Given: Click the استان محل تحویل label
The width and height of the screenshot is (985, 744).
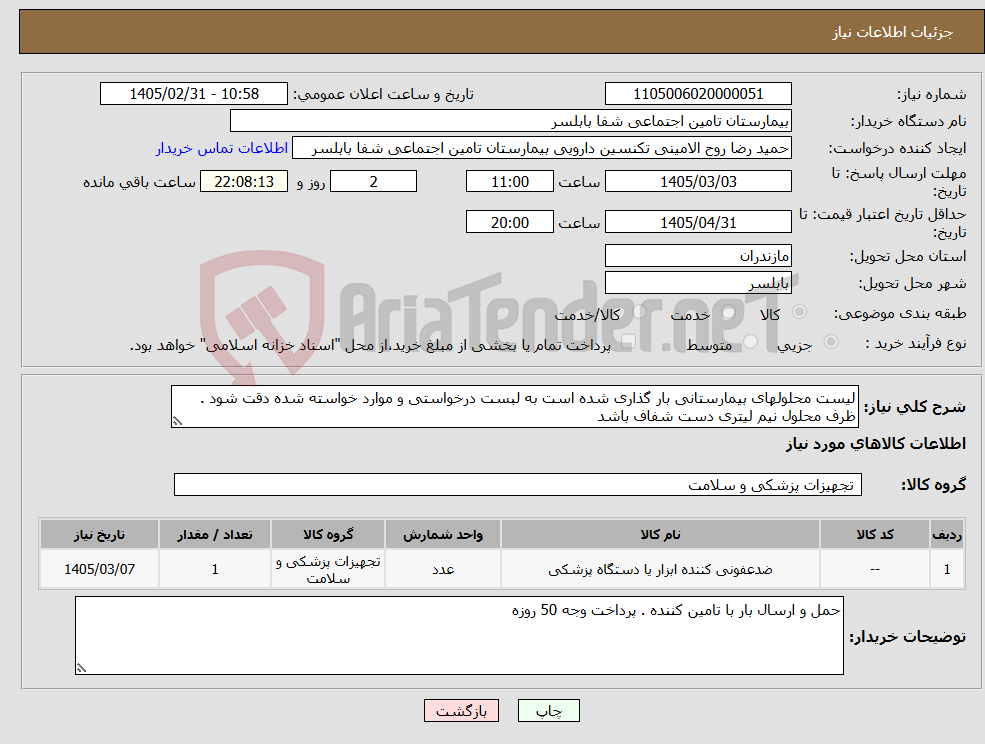Looking at the screenshot, I should pos(908,256).
